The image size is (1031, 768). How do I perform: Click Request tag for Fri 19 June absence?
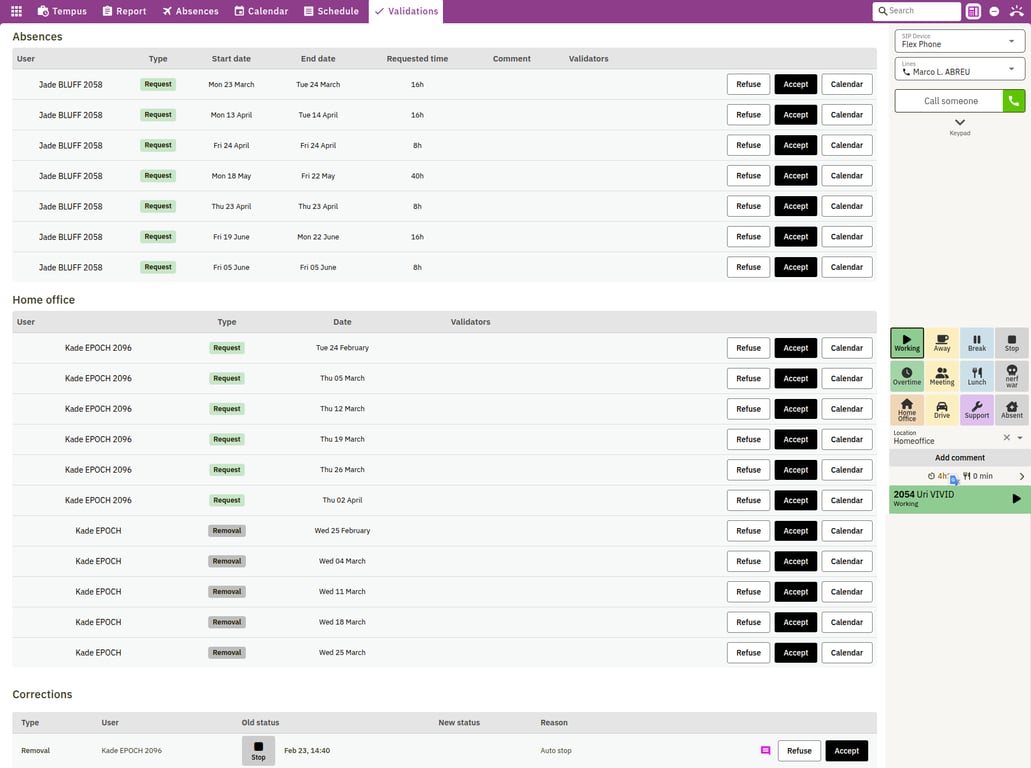tap(158, 237)
